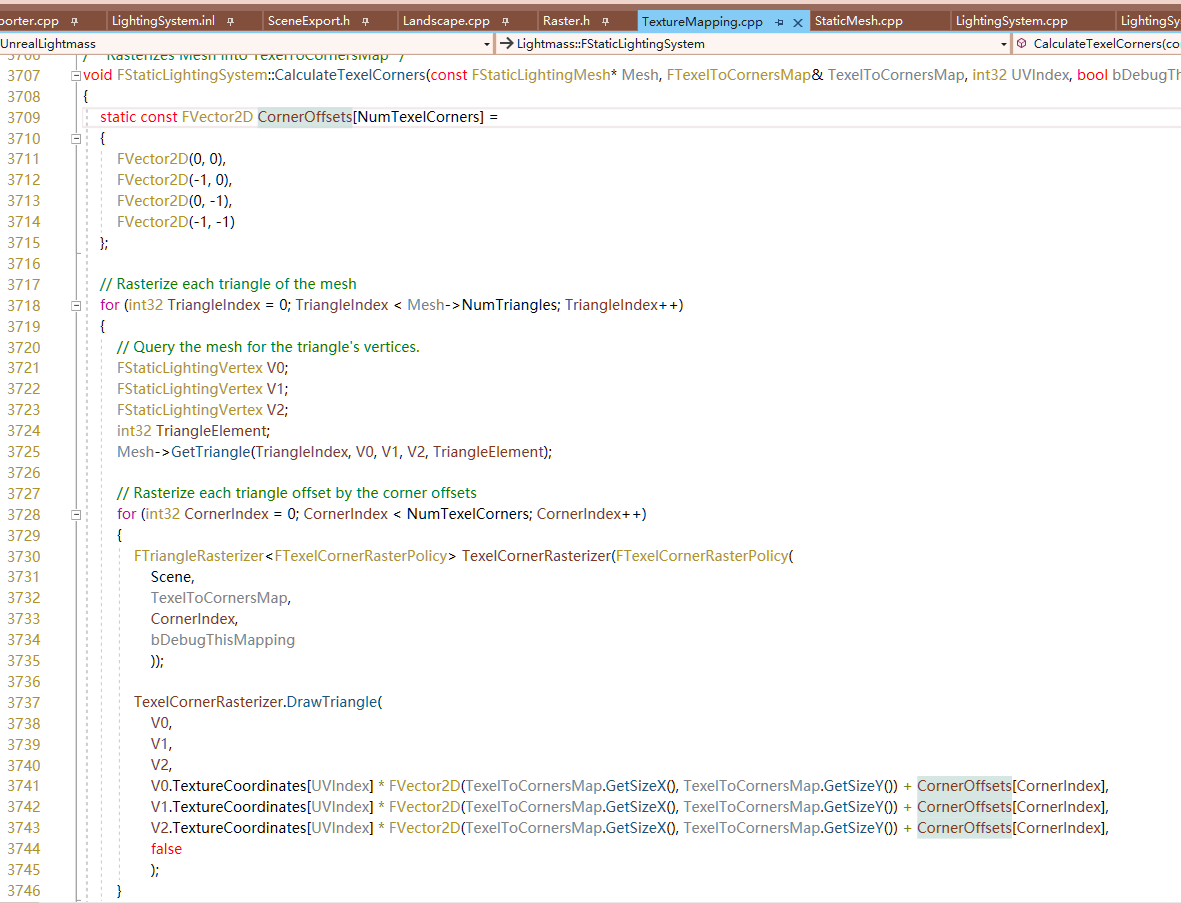Viewport: 1181px width, 903px height.
Task: Click V1.TextureCoordinates on line 3742
Action: click(228, 807)
